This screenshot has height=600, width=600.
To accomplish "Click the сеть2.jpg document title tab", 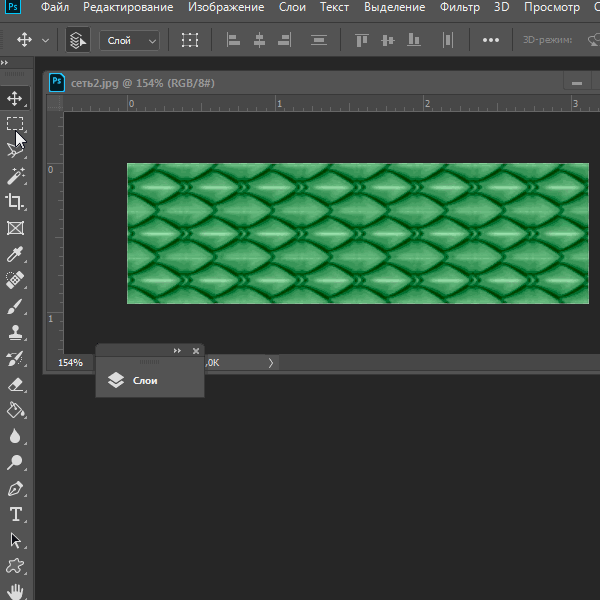I will pyautogui.click(x=142, y=83).
